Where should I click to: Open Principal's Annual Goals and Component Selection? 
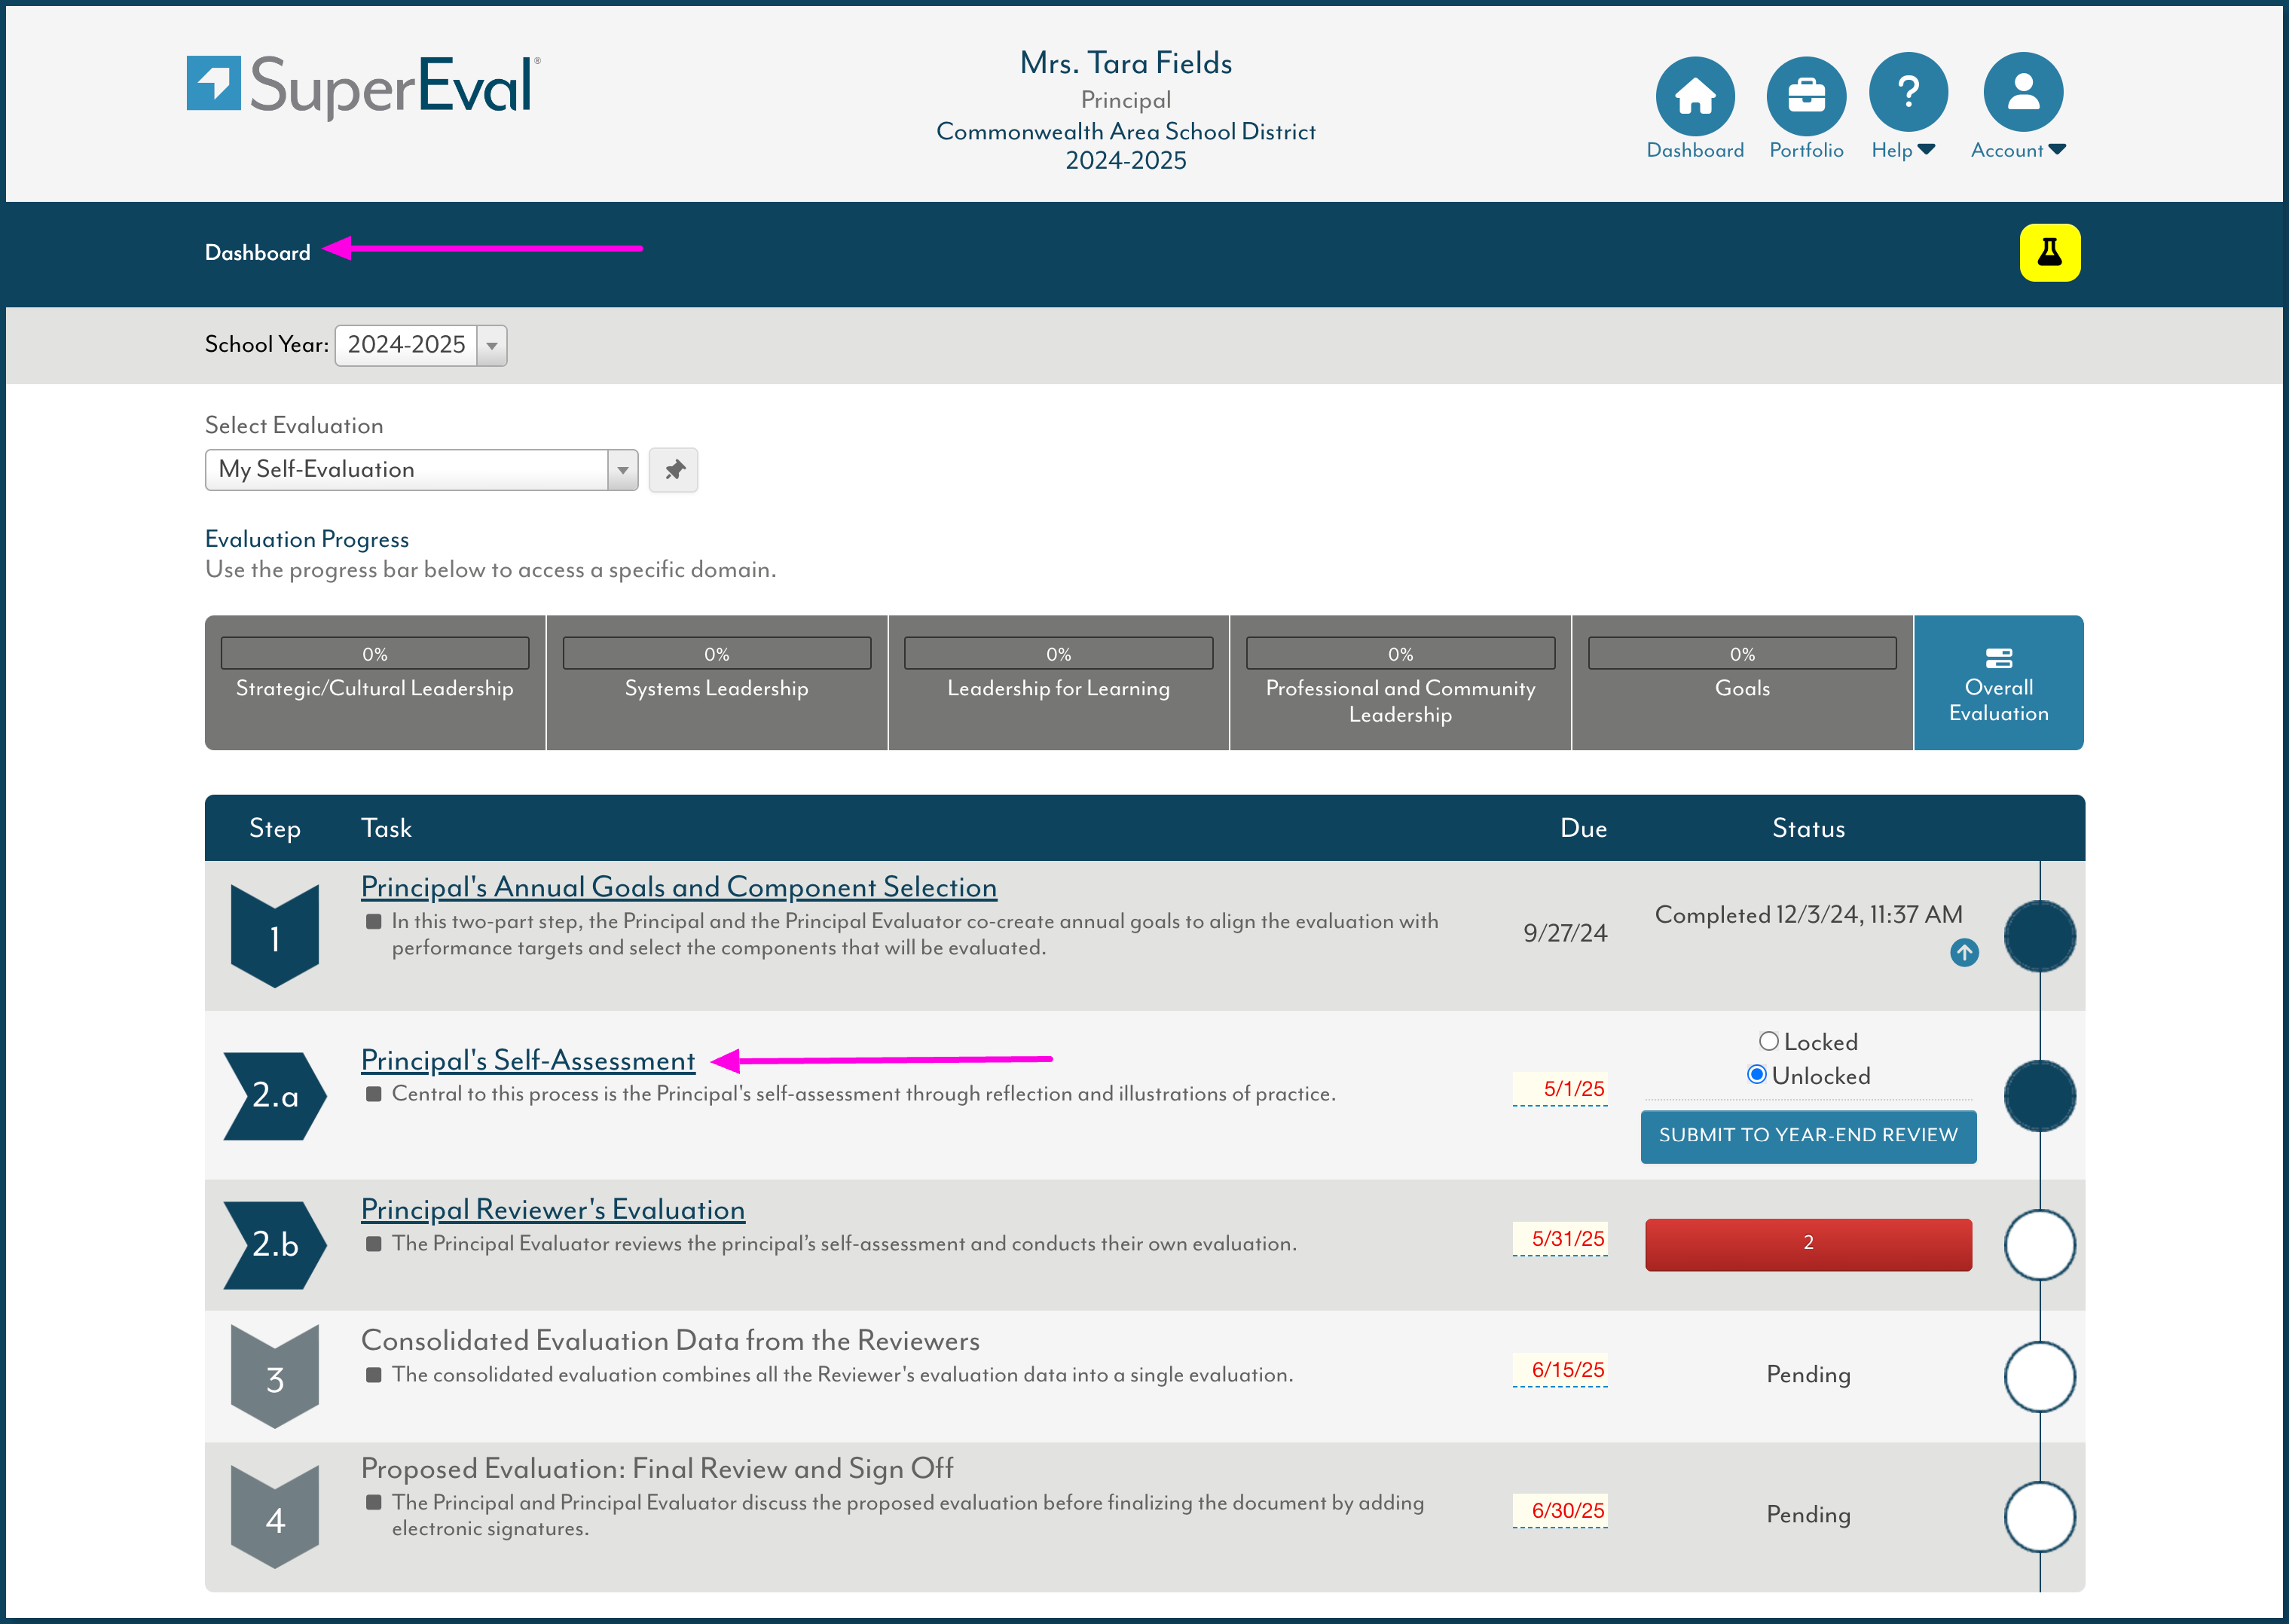click(x=679, y=888)
